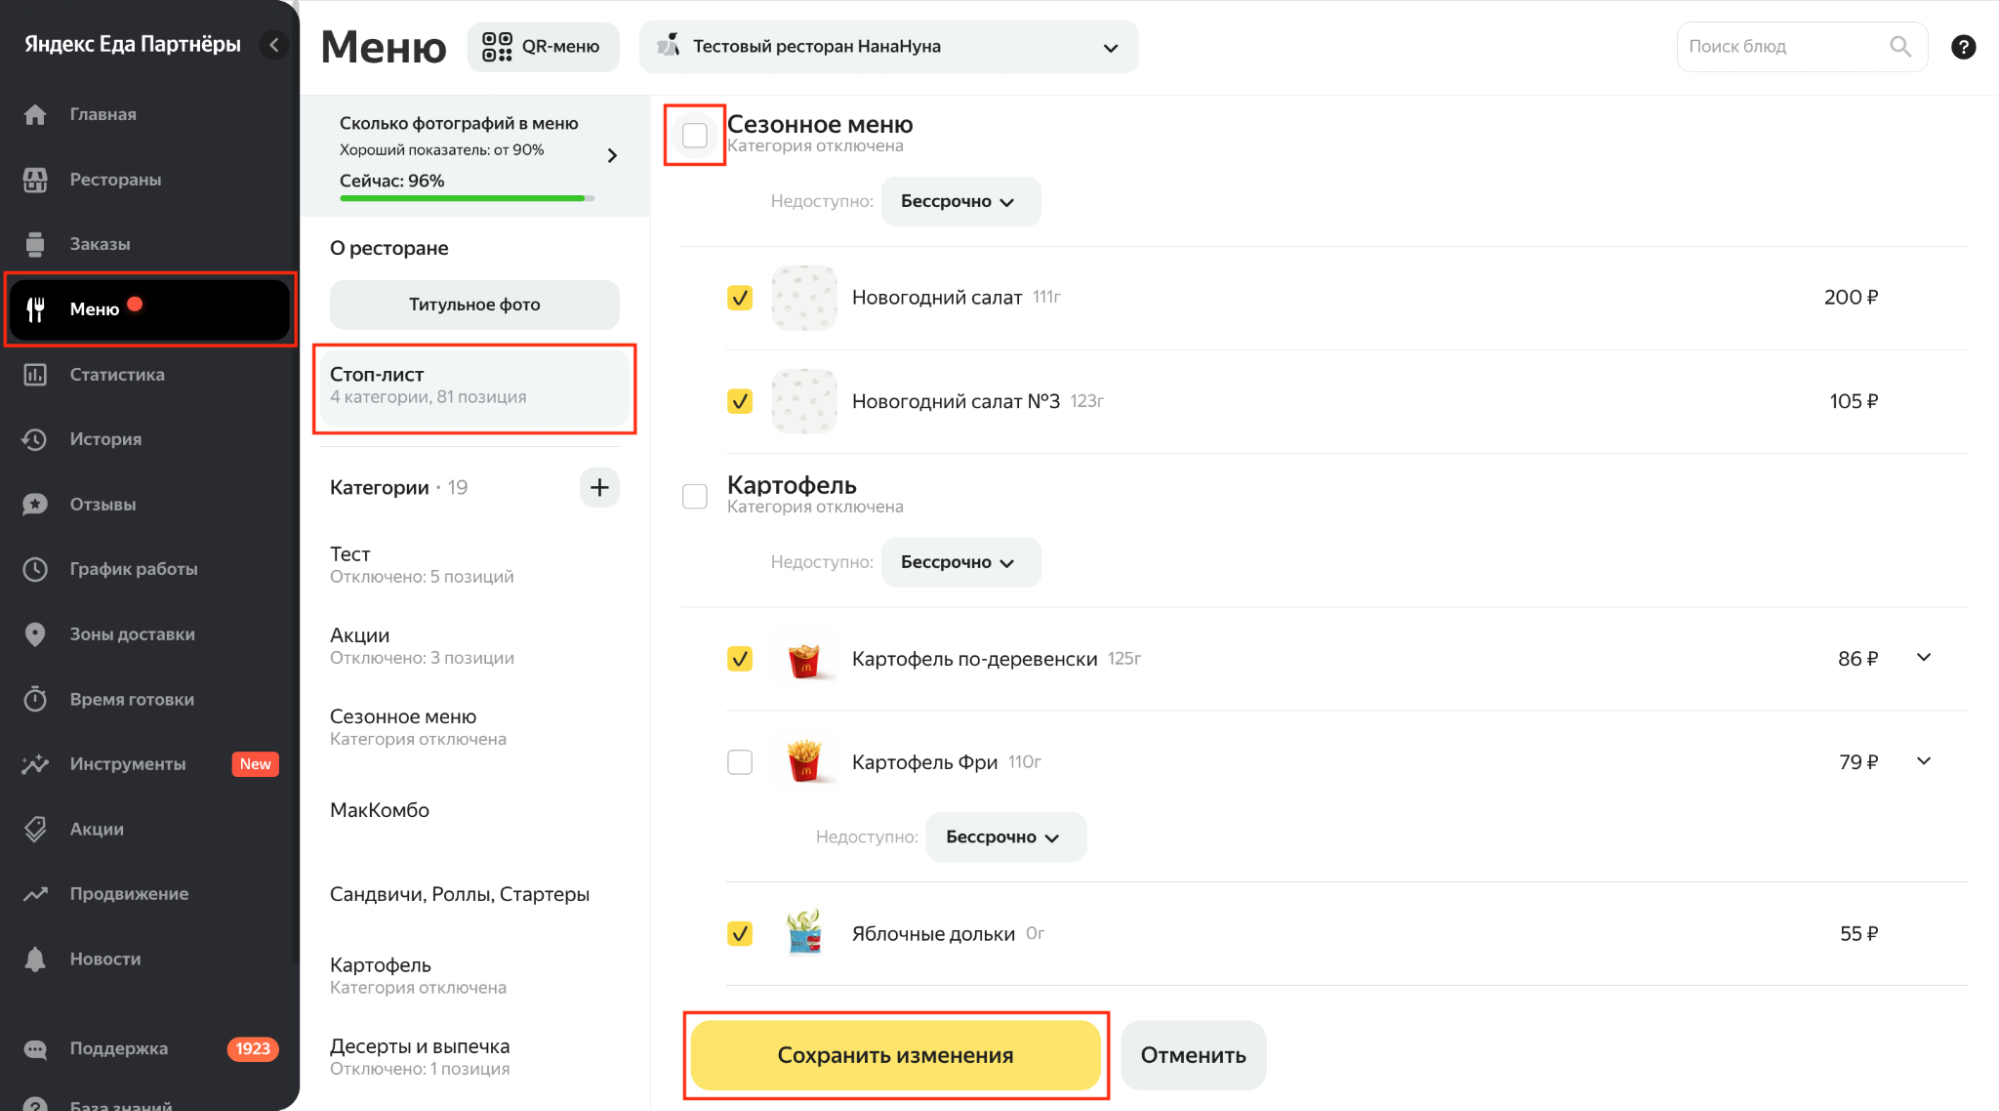This screenshot has width=1999, height=1111.
Task: Expand Картофель Фри options chevron
Action: (1924, 761)
